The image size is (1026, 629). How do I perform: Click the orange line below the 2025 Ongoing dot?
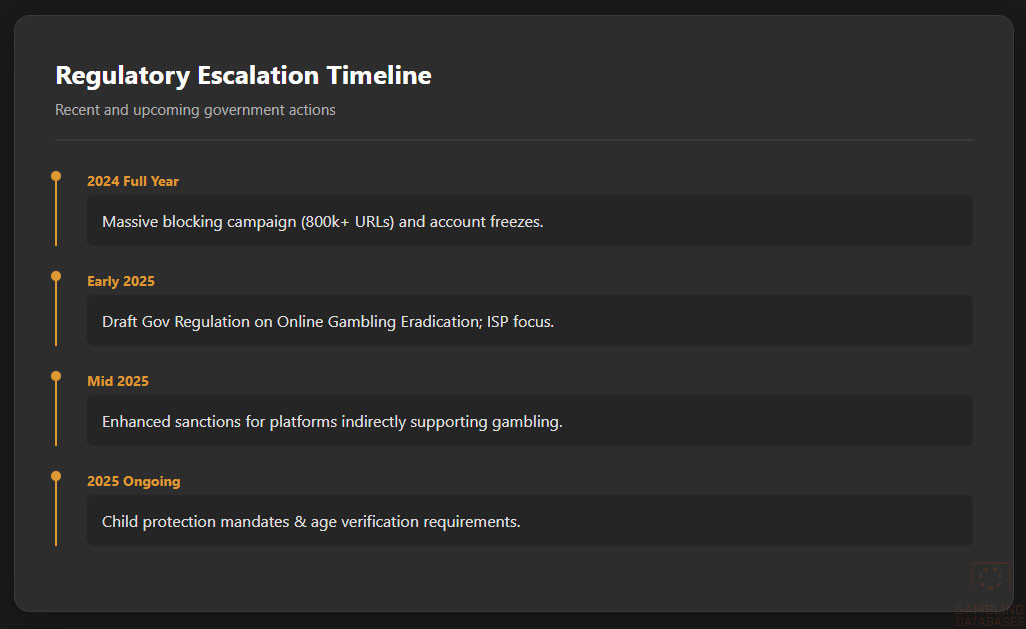[x=56, y=515]
